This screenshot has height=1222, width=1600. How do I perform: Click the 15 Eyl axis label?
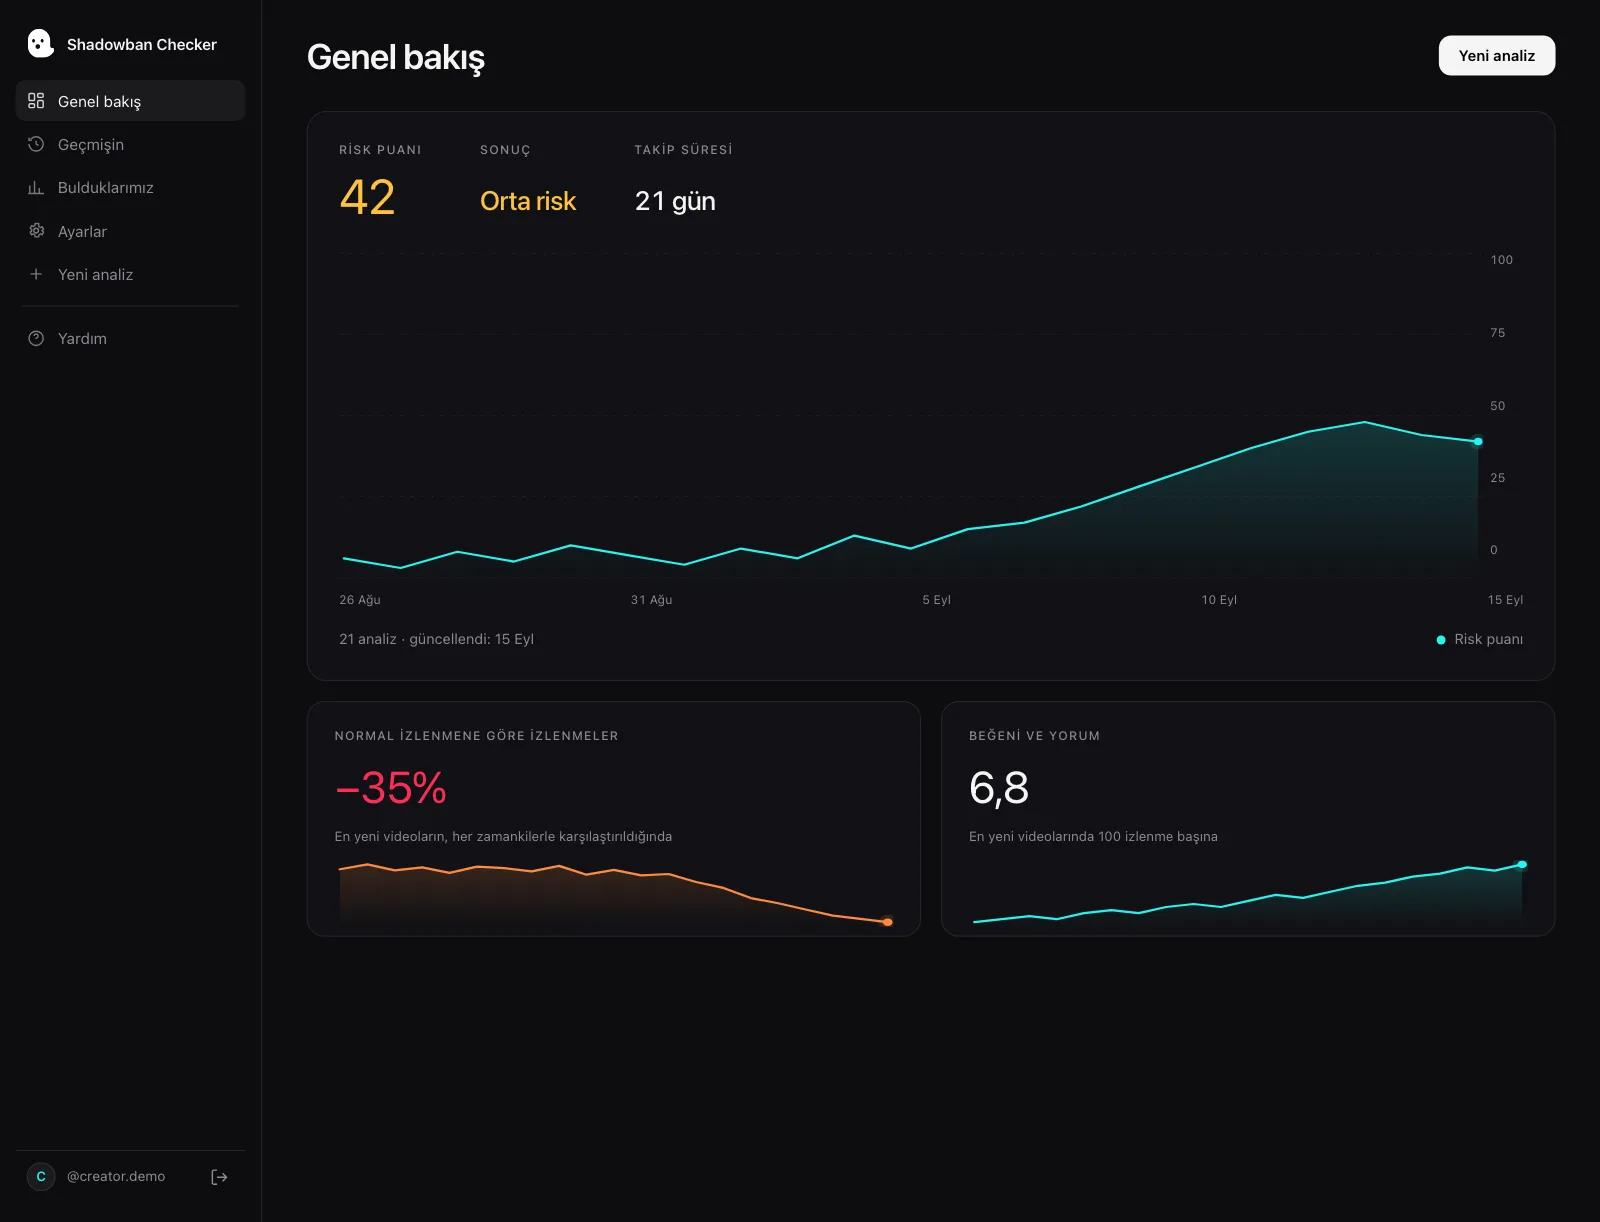1505,600
